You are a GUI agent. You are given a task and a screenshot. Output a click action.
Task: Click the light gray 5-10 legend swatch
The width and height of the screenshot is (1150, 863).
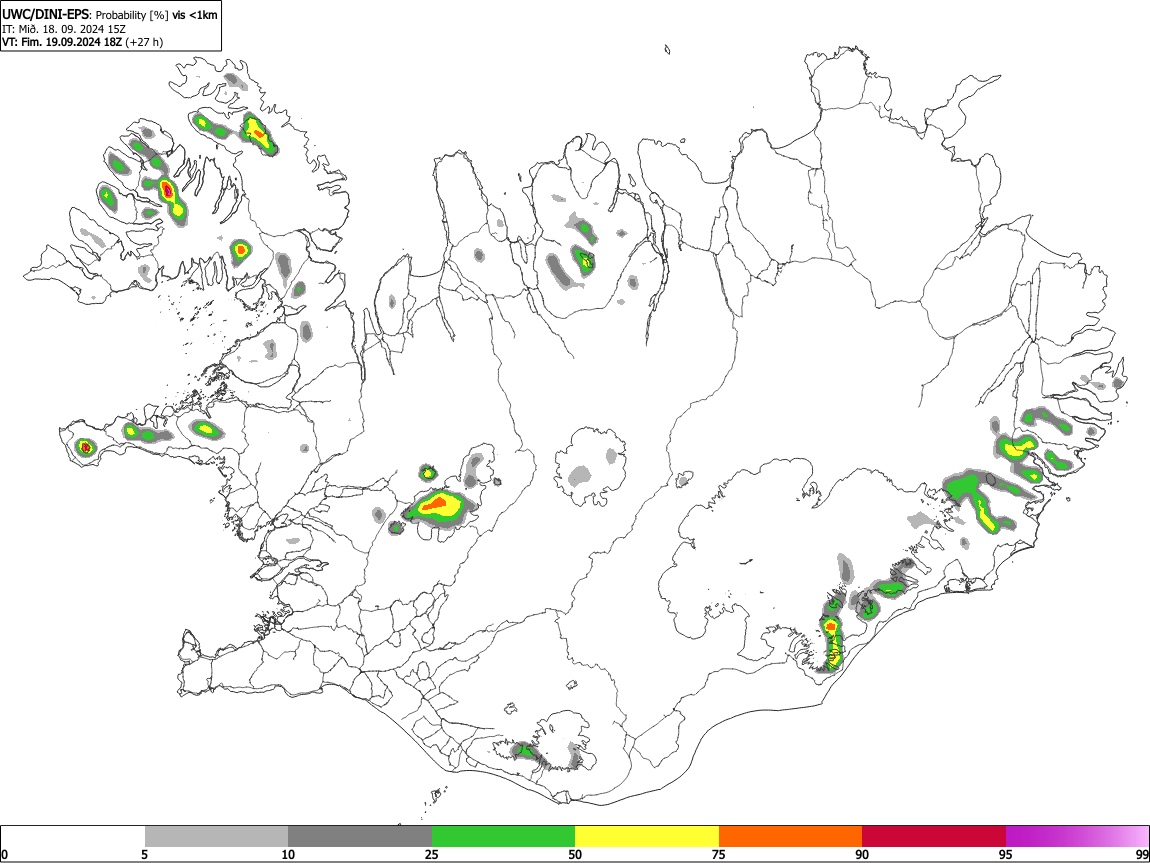(x=216, y=836)
